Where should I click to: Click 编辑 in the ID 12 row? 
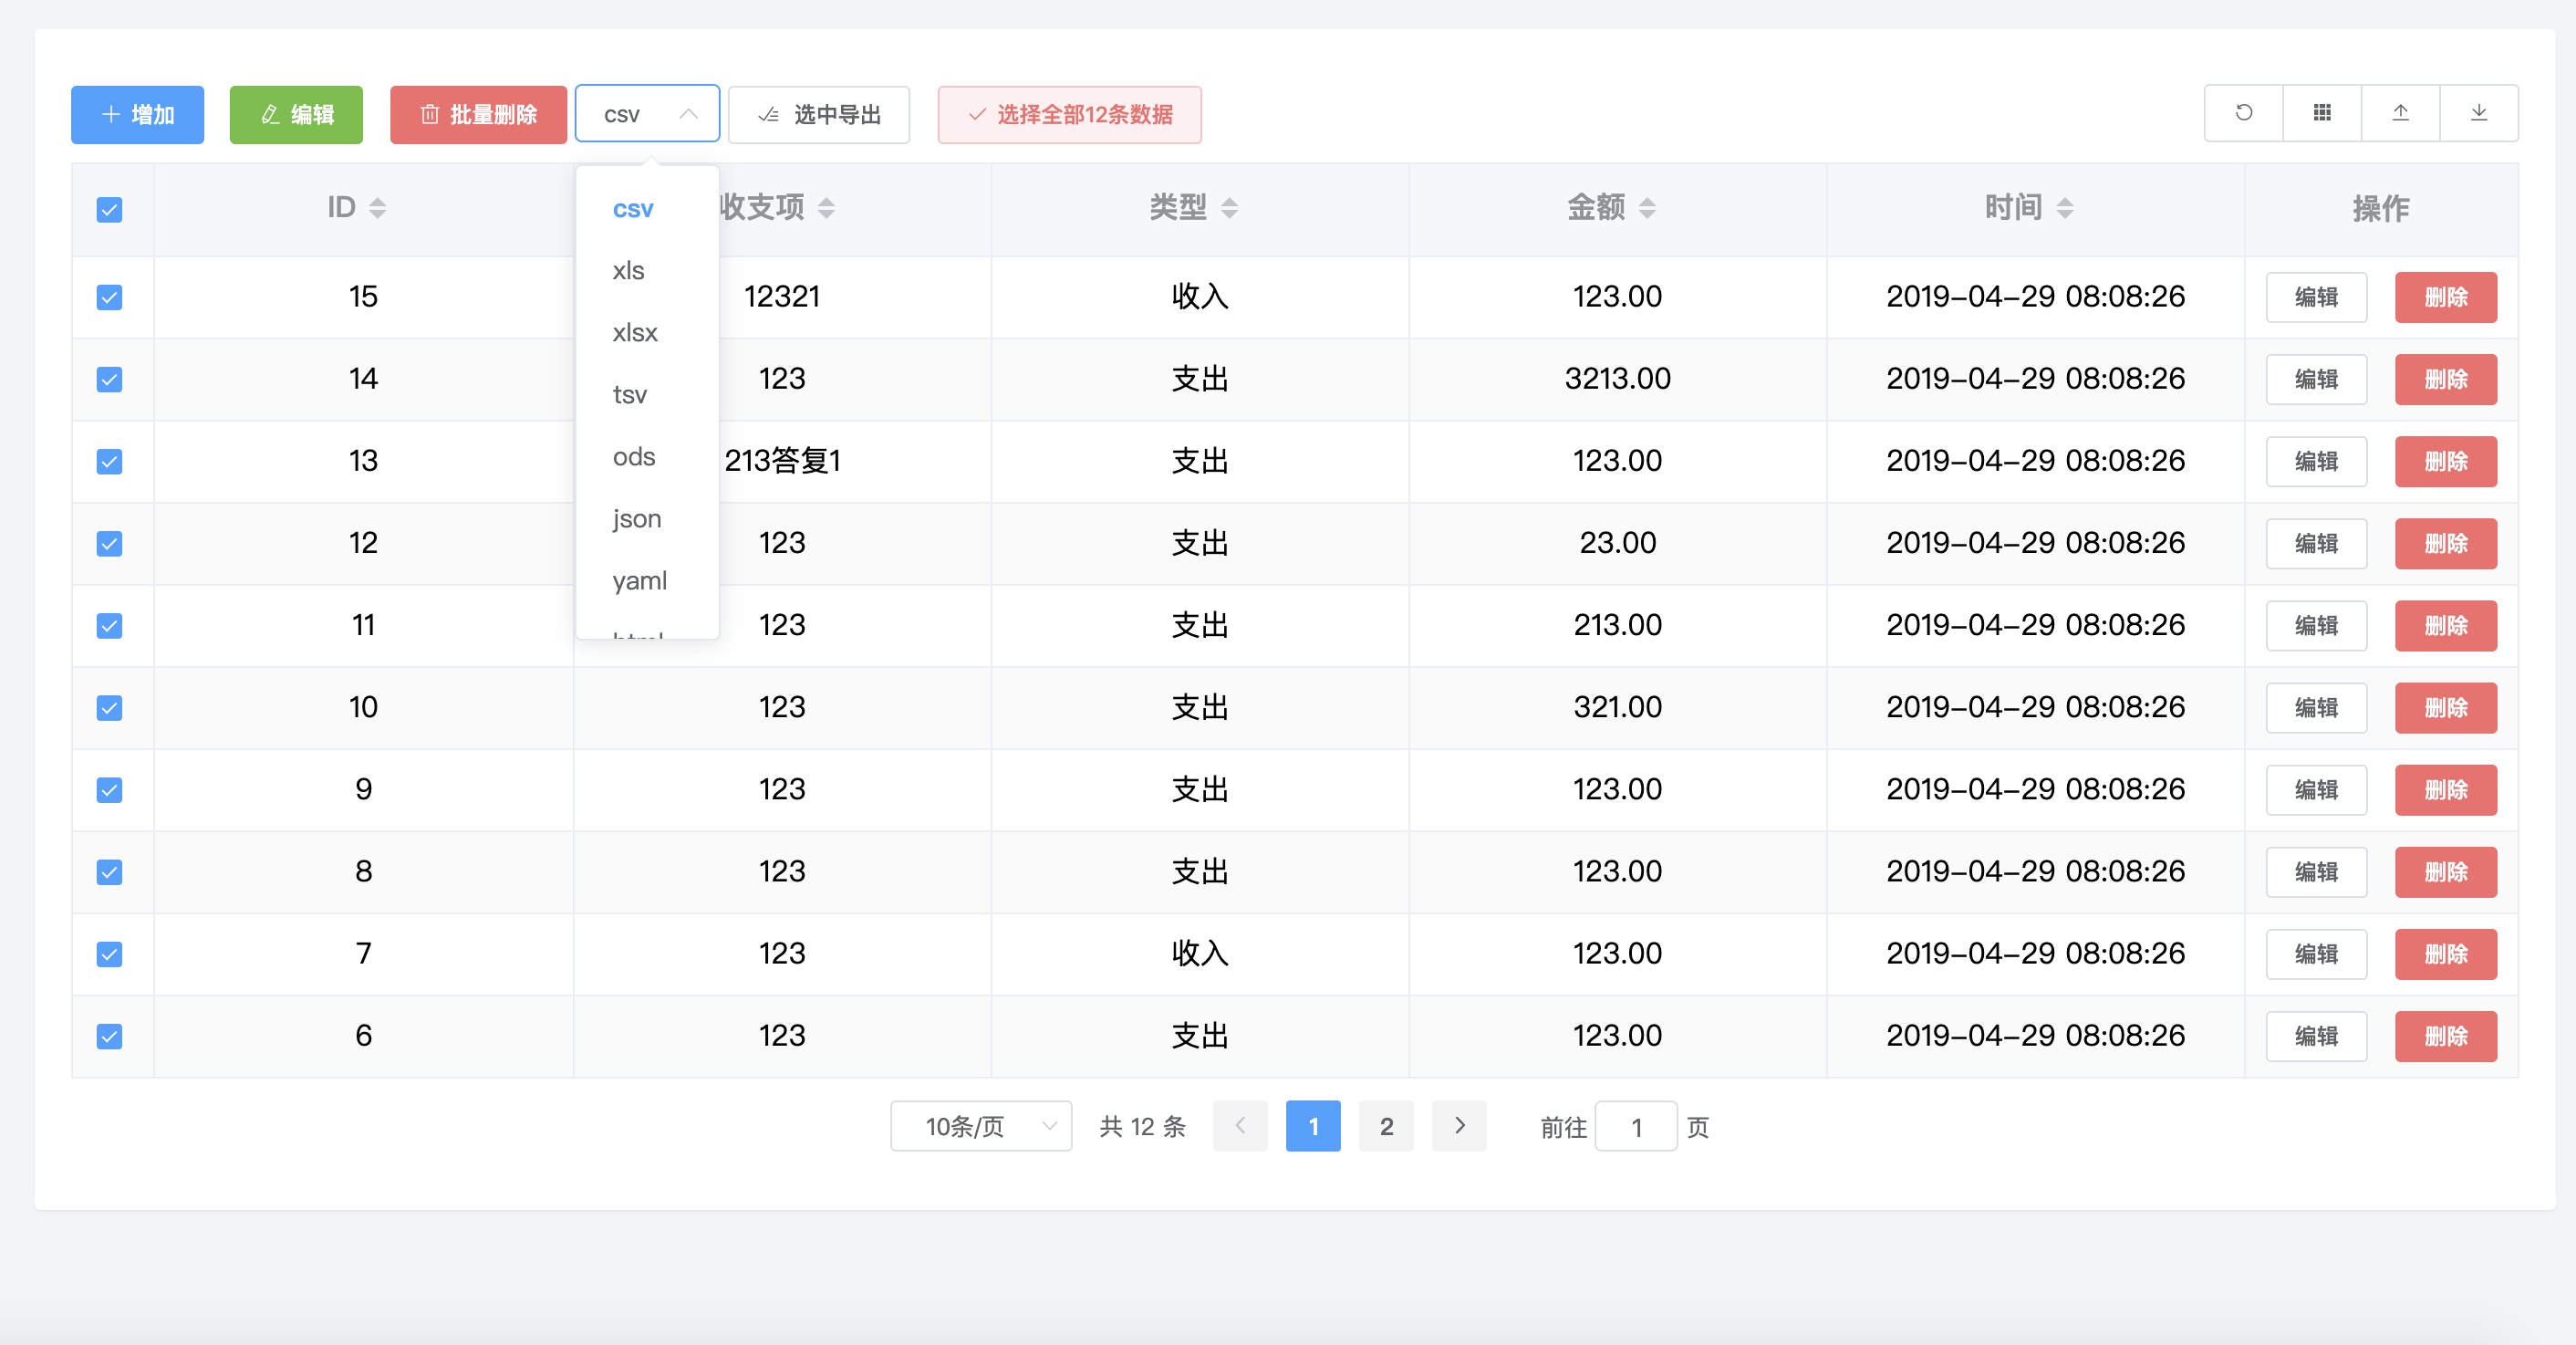[2316, 543]
